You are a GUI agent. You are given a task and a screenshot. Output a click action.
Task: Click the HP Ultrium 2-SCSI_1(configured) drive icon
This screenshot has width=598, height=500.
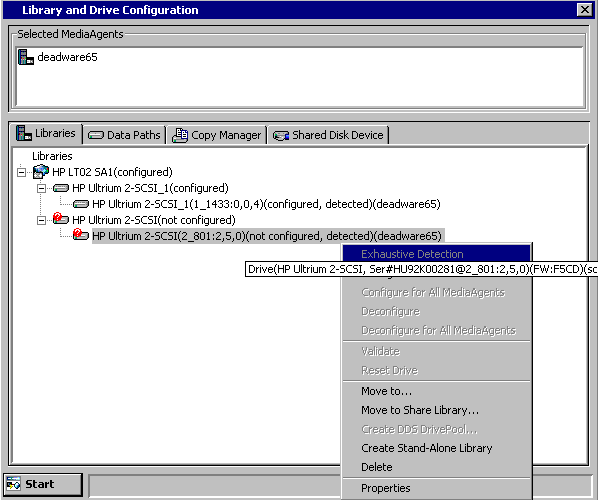(x=61, y=188)
